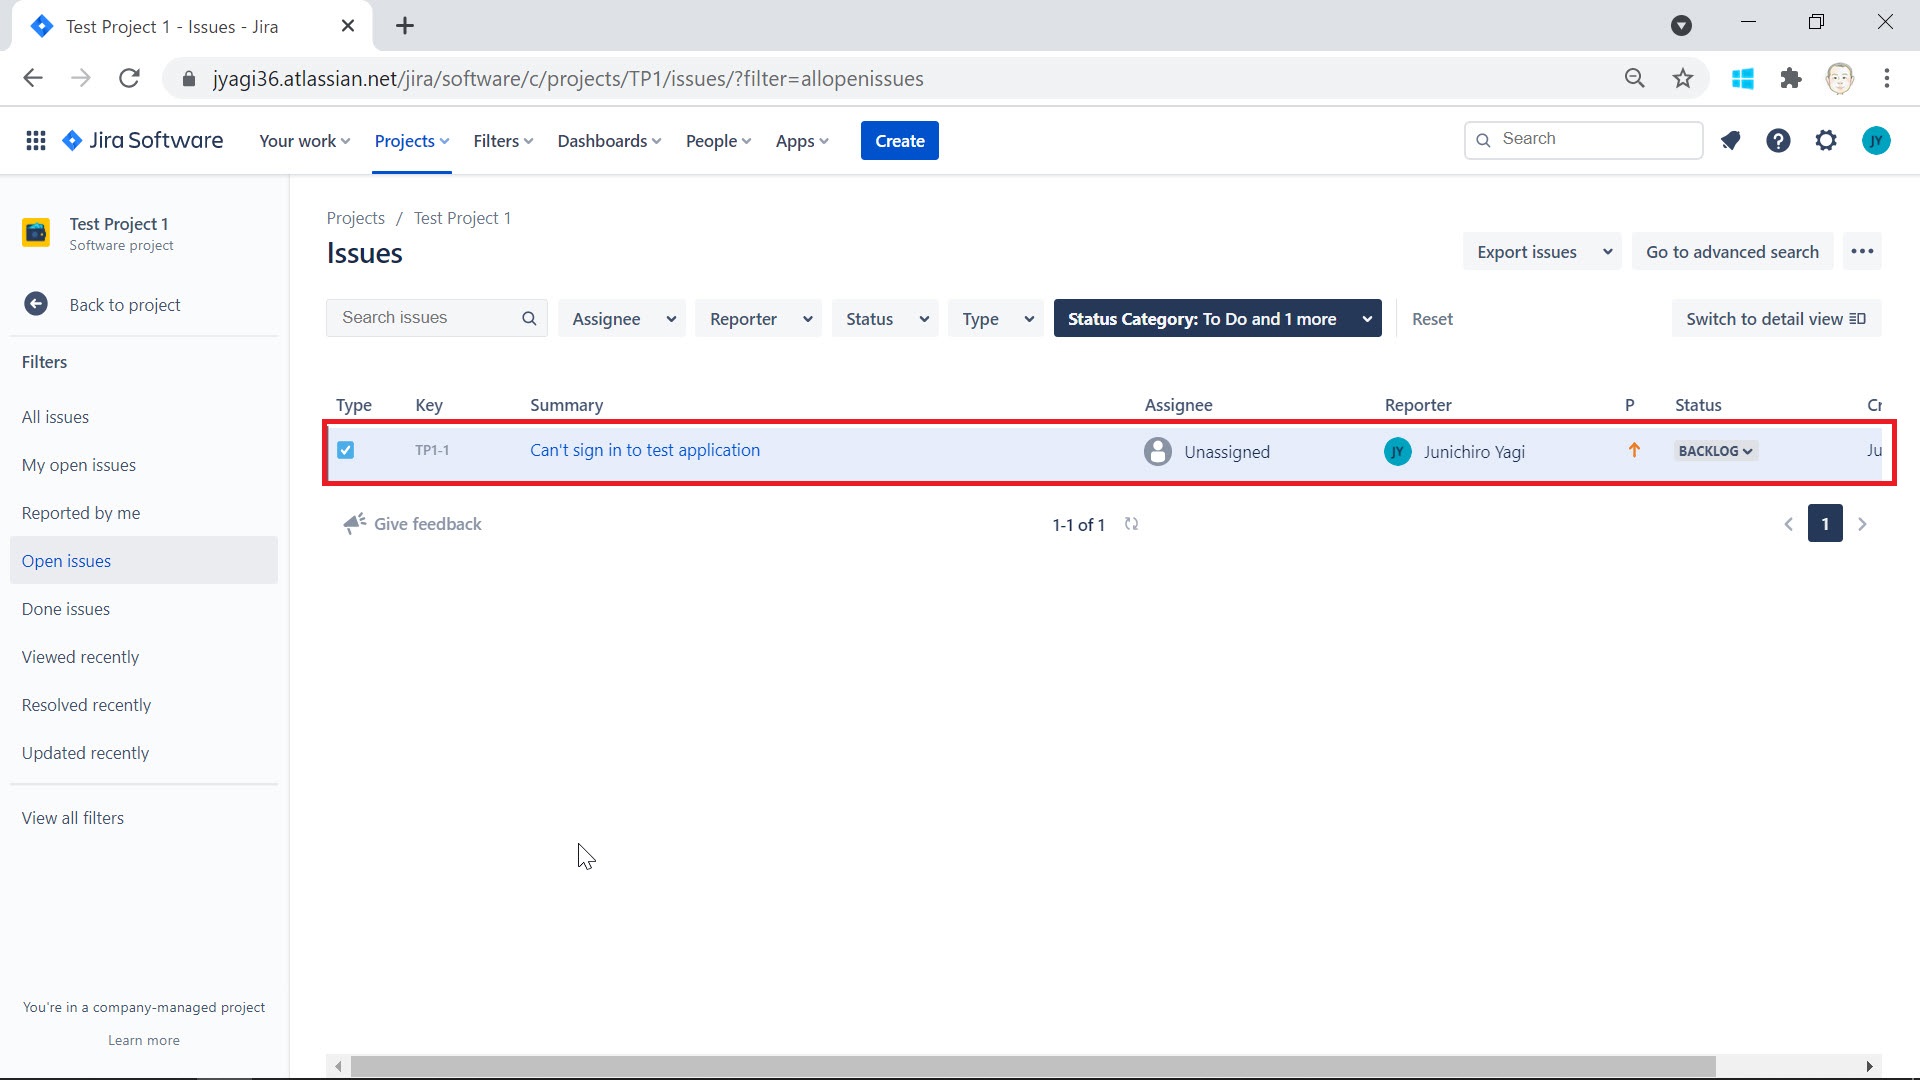Click the TP1-1 issue key
The image size is (1920, 1080).
(432, 450)
